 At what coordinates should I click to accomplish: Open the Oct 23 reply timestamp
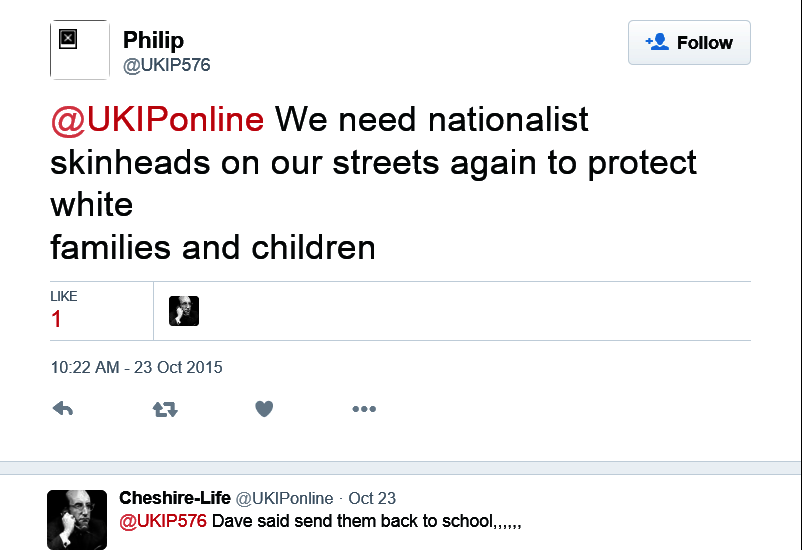(372, 498)
